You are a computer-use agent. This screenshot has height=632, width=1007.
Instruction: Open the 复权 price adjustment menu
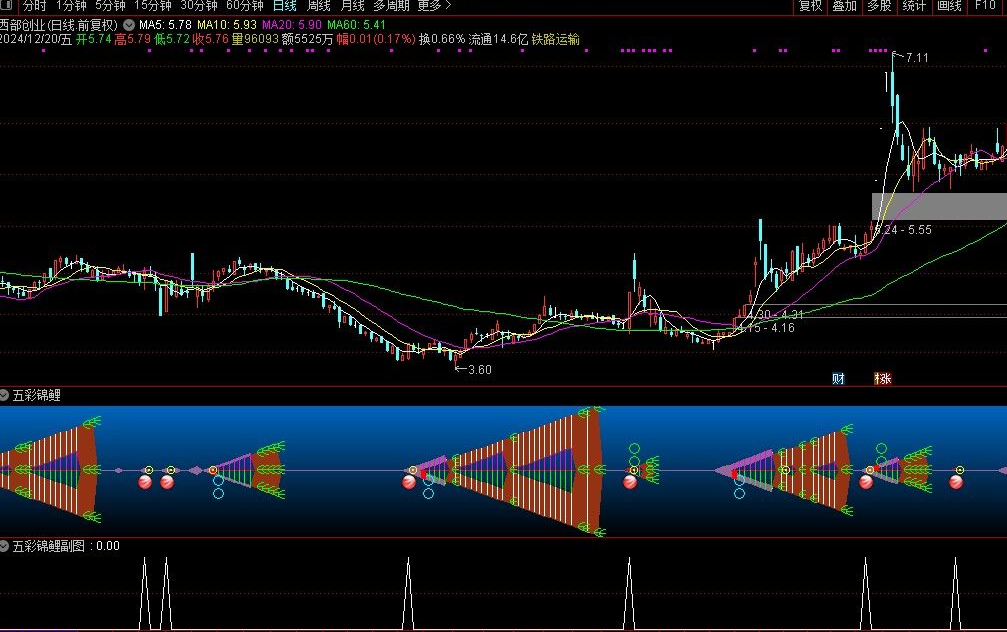point(810,6)
